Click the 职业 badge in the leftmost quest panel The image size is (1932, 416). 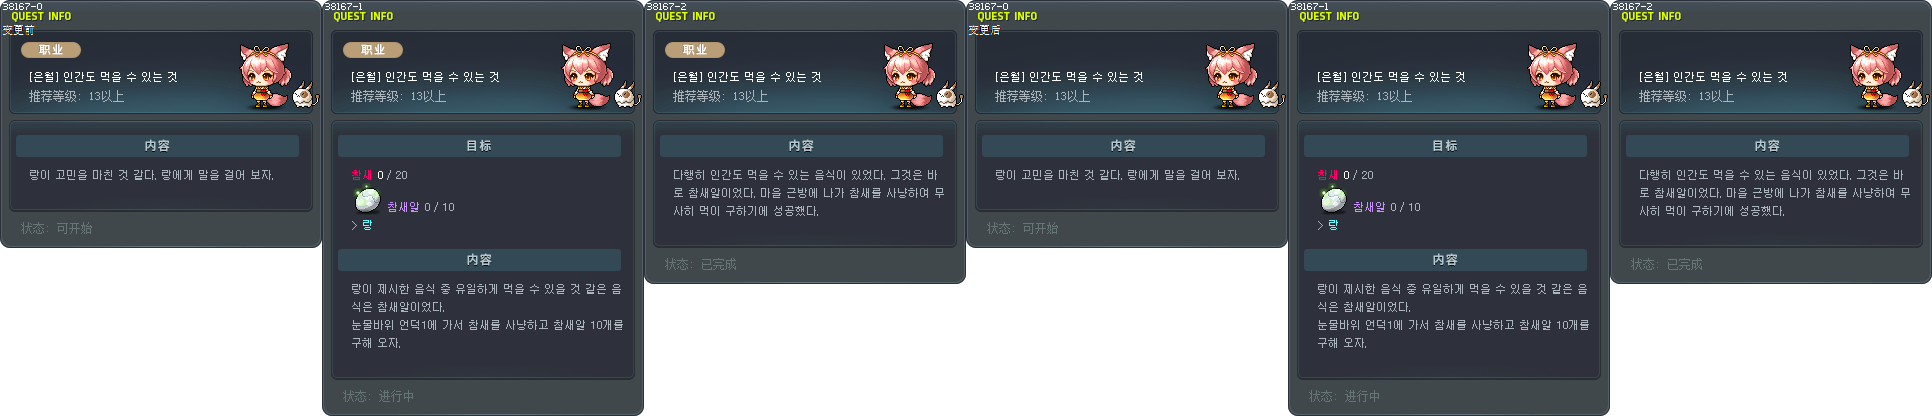pos(51,49)
